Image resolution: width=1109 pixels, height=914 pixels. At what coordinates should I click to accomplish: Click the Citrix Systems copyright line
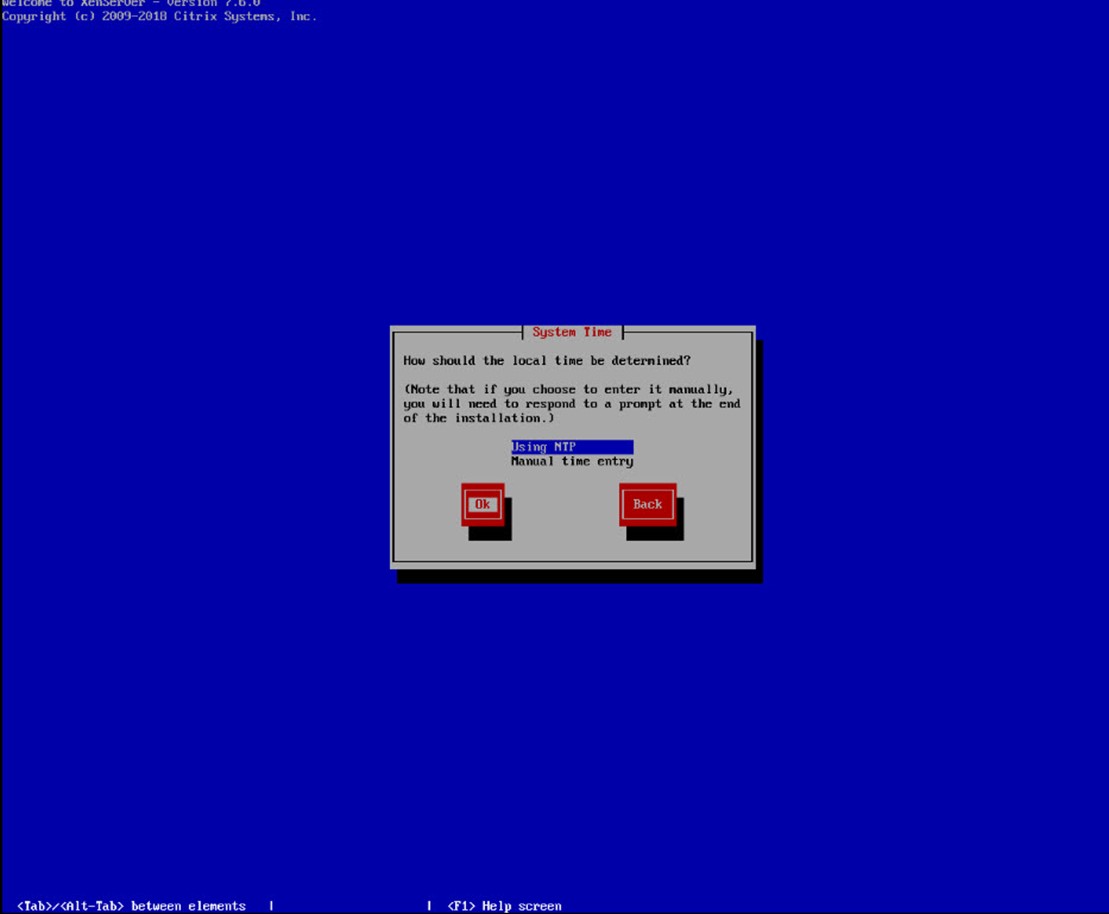[x=159, y=16]
